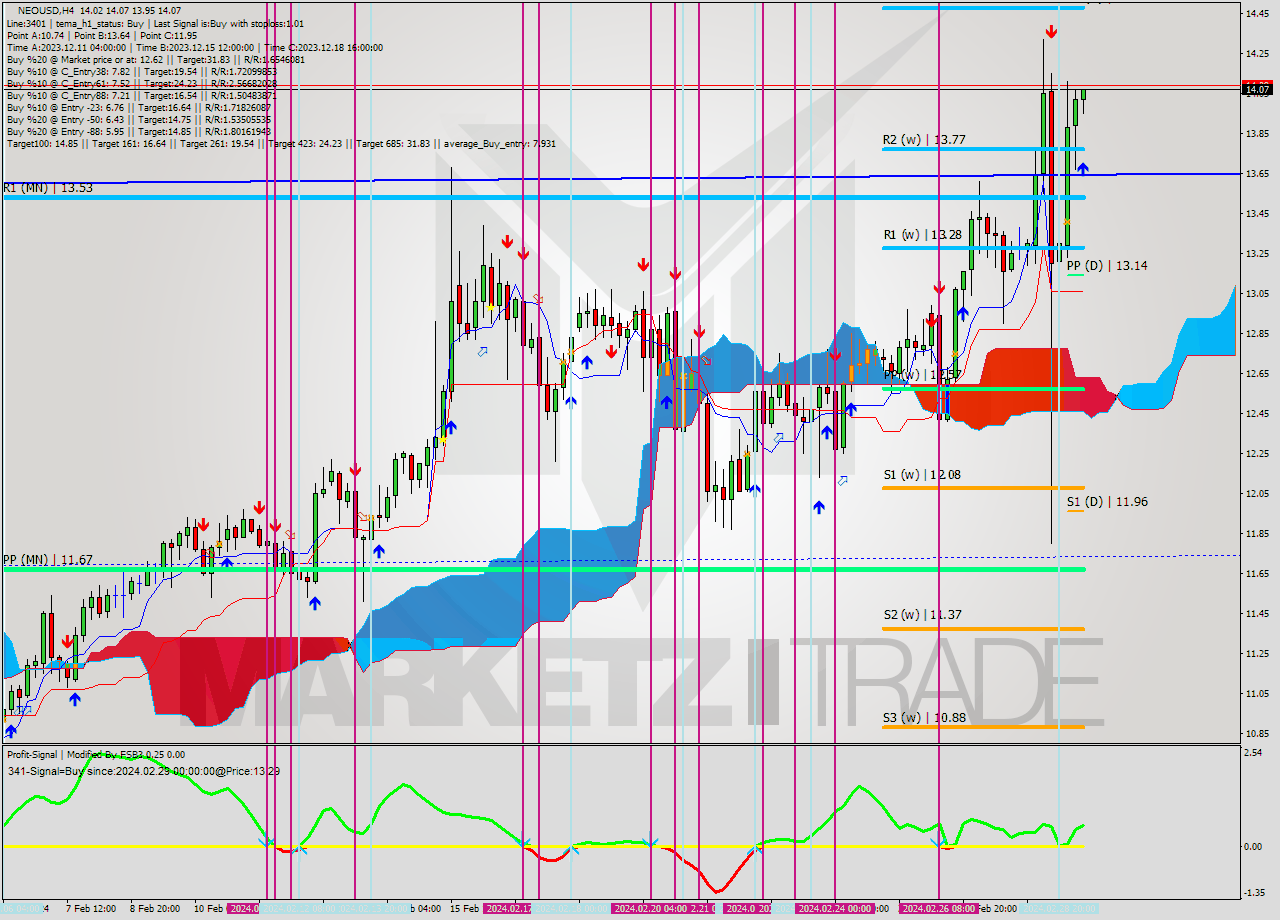Screen dimensions: 1280x920
Task: Click the 'PP (MN) | 11.67' monthly pivot label
Action: tap(47, 560)
